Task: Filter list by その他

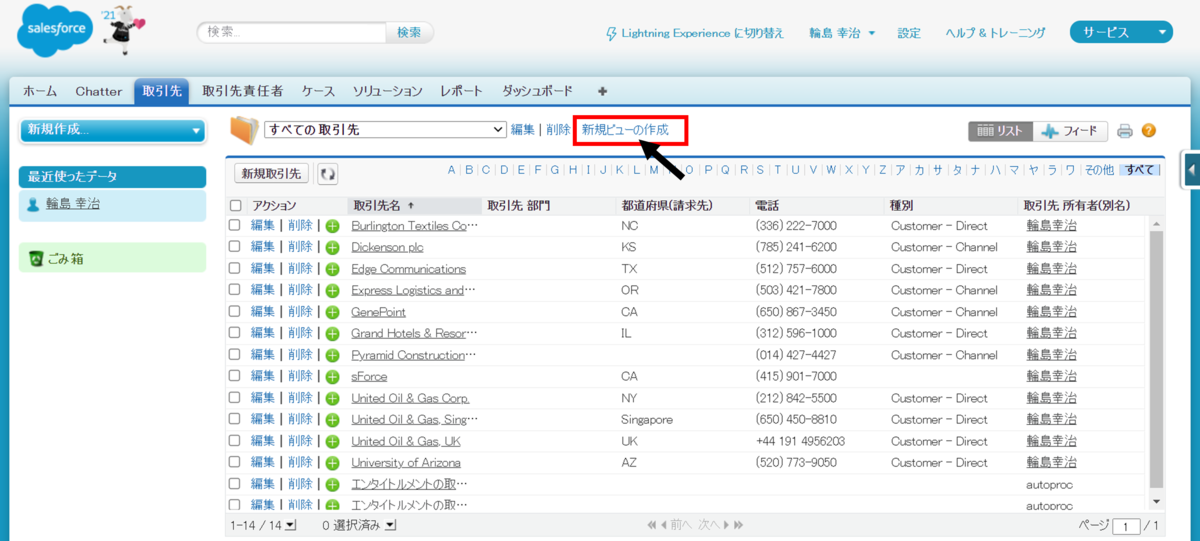Action: 1099,170
